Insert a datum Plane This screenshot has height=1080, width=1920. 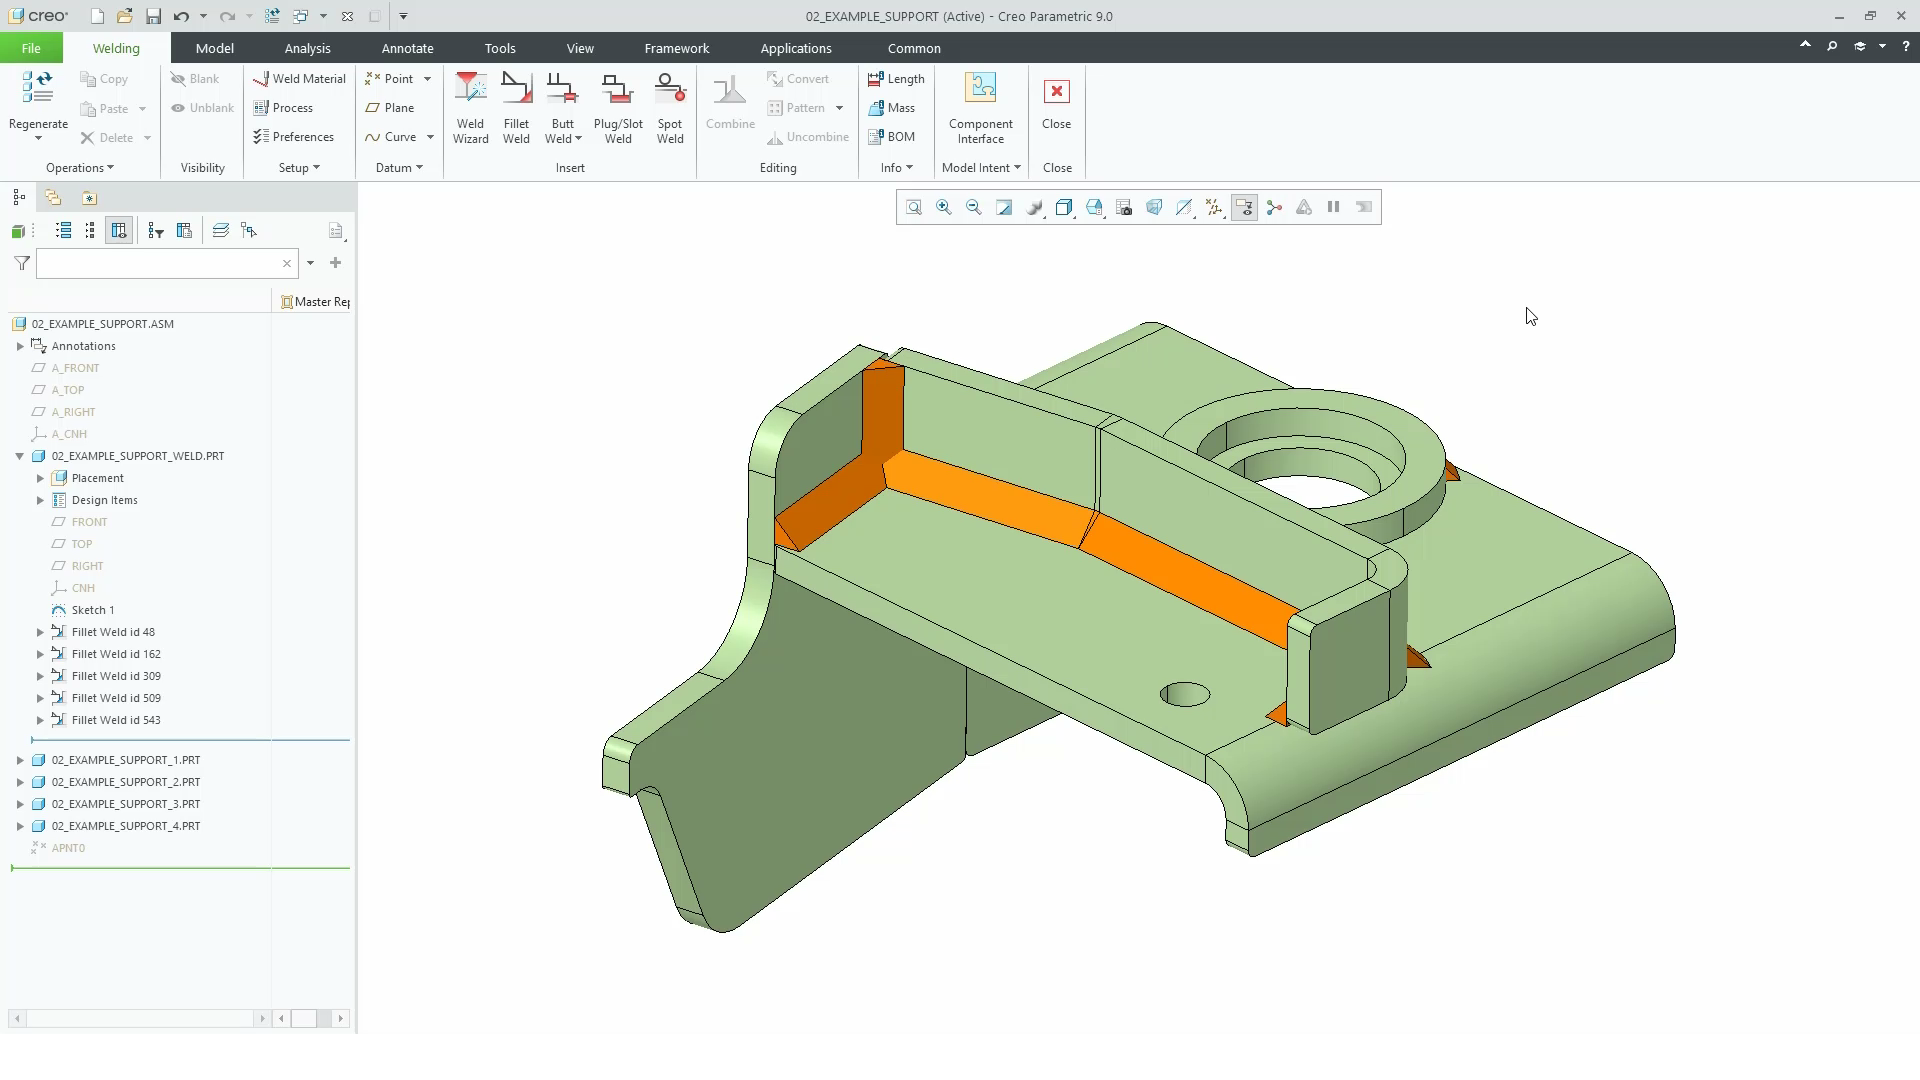390,108
